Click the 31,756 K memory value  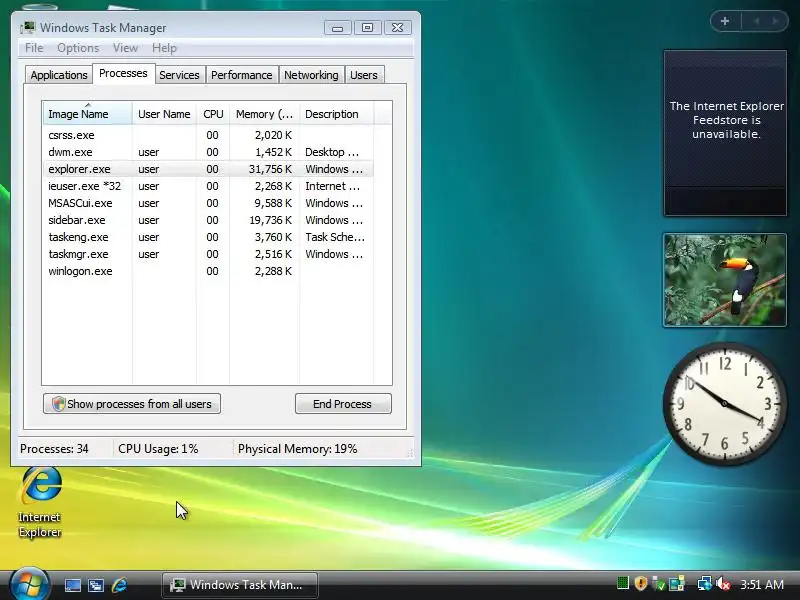tap(270, 169)
